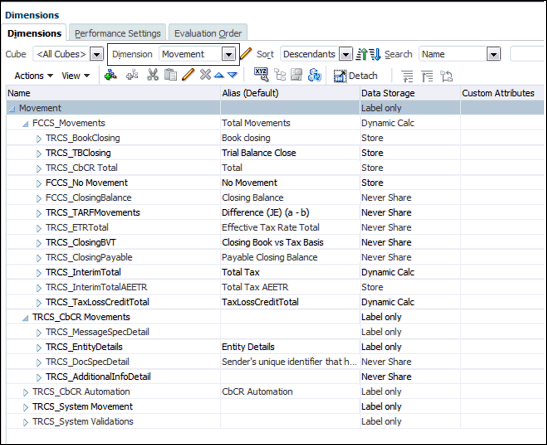Select the TRCS_TaxLossCreditTotal member

click(x=97, y=302)
